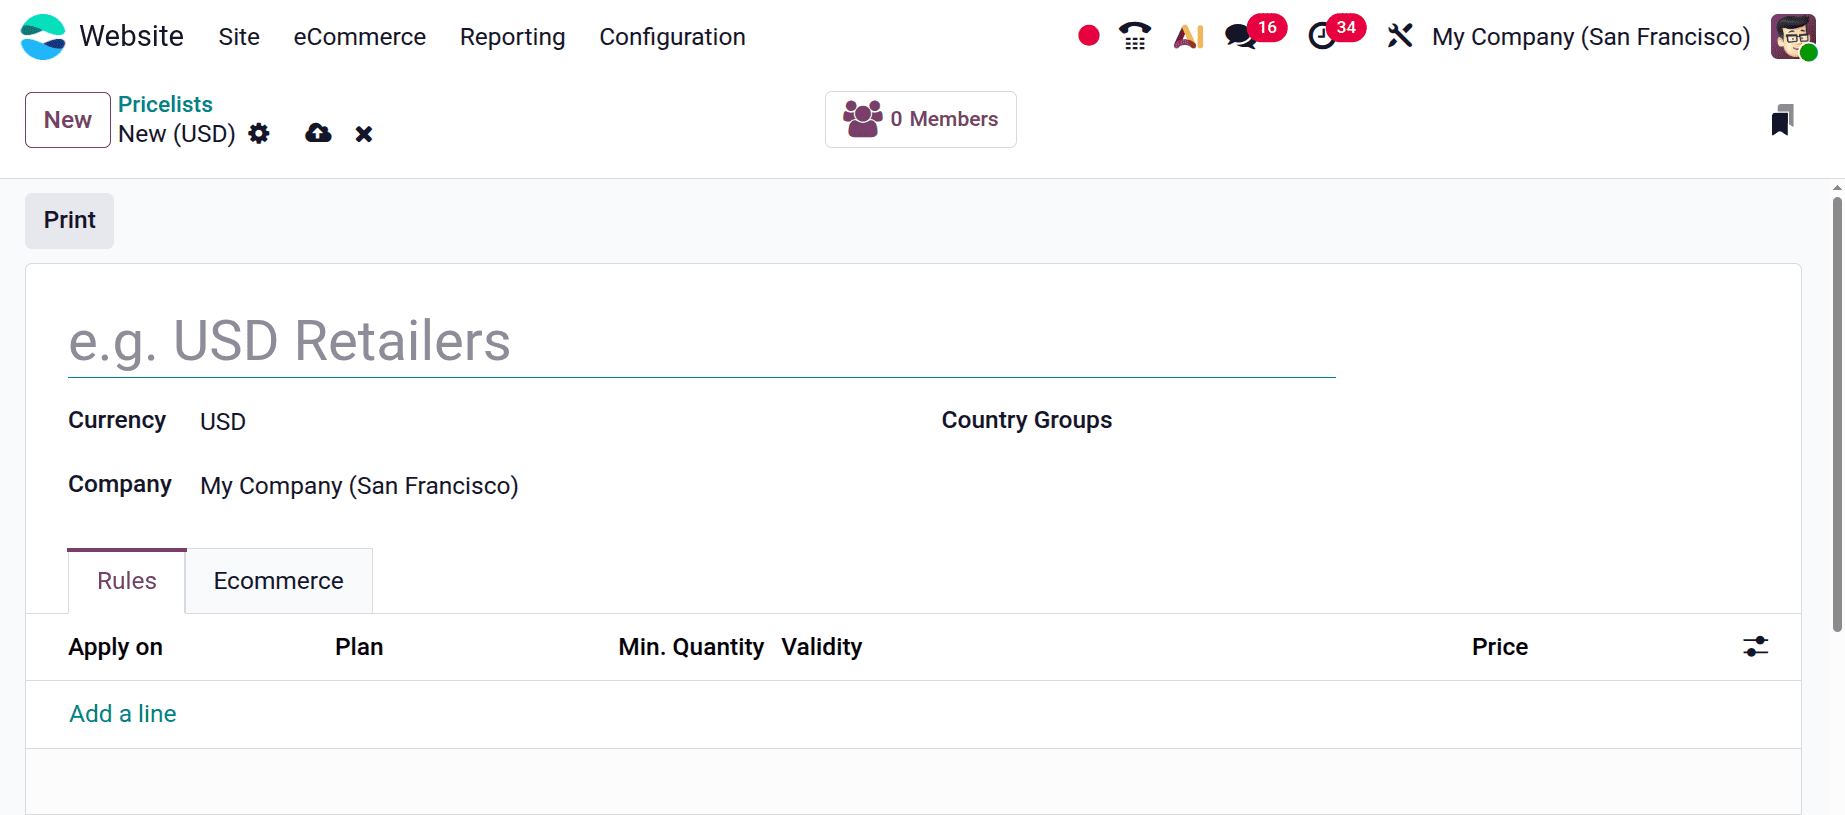Click the Validity column header
Screen dimensions: 1845x815
point(822,647)
